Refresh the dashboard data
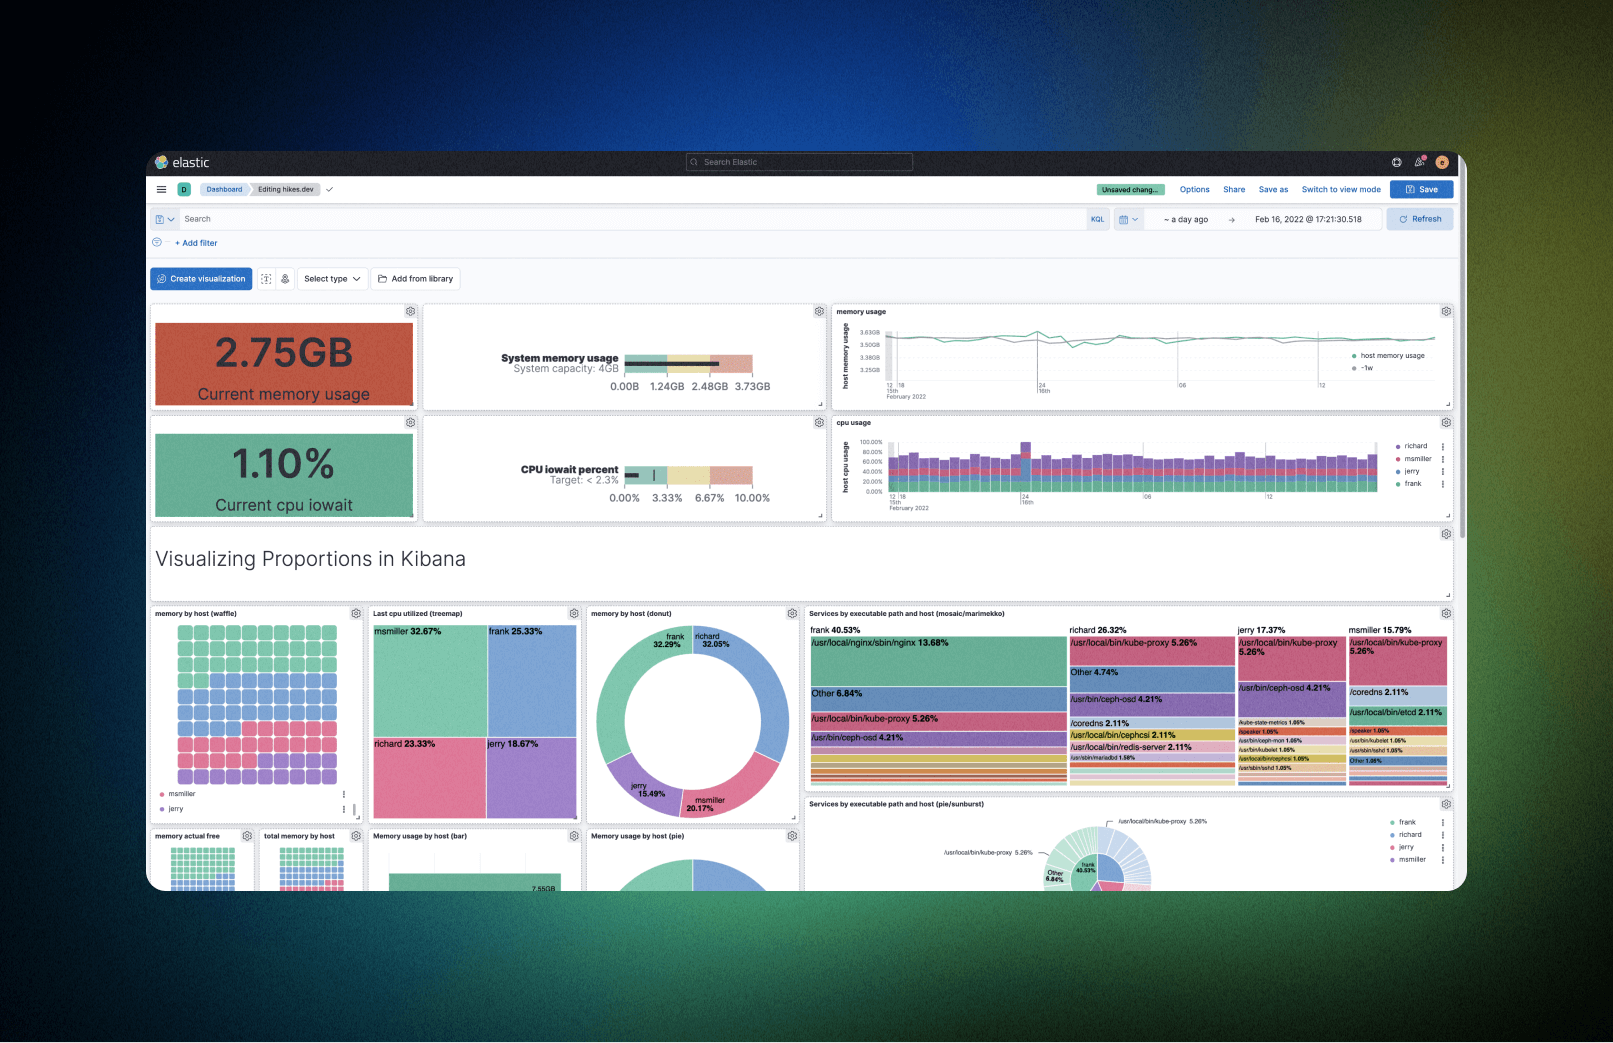Screen dimensions: 1613x1043 click(1420, 219)
